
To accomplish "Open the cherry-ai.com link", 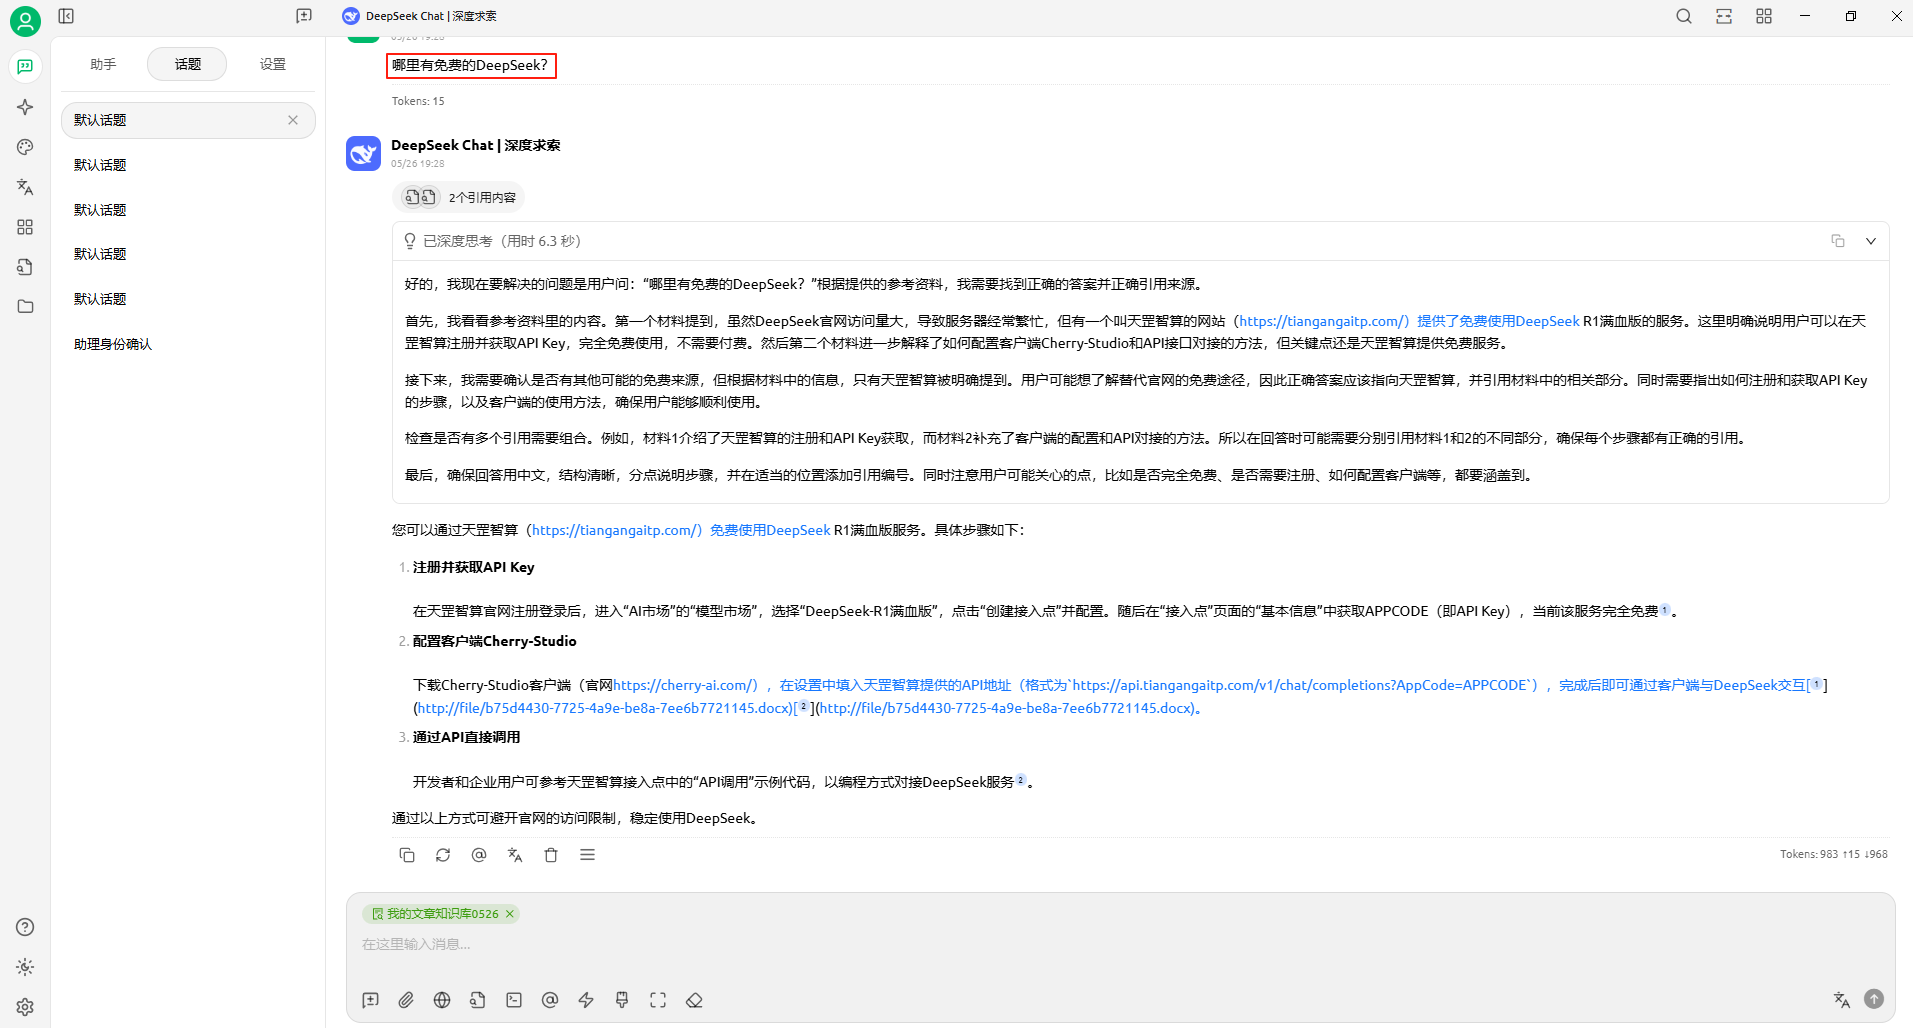I will point(685,685).
